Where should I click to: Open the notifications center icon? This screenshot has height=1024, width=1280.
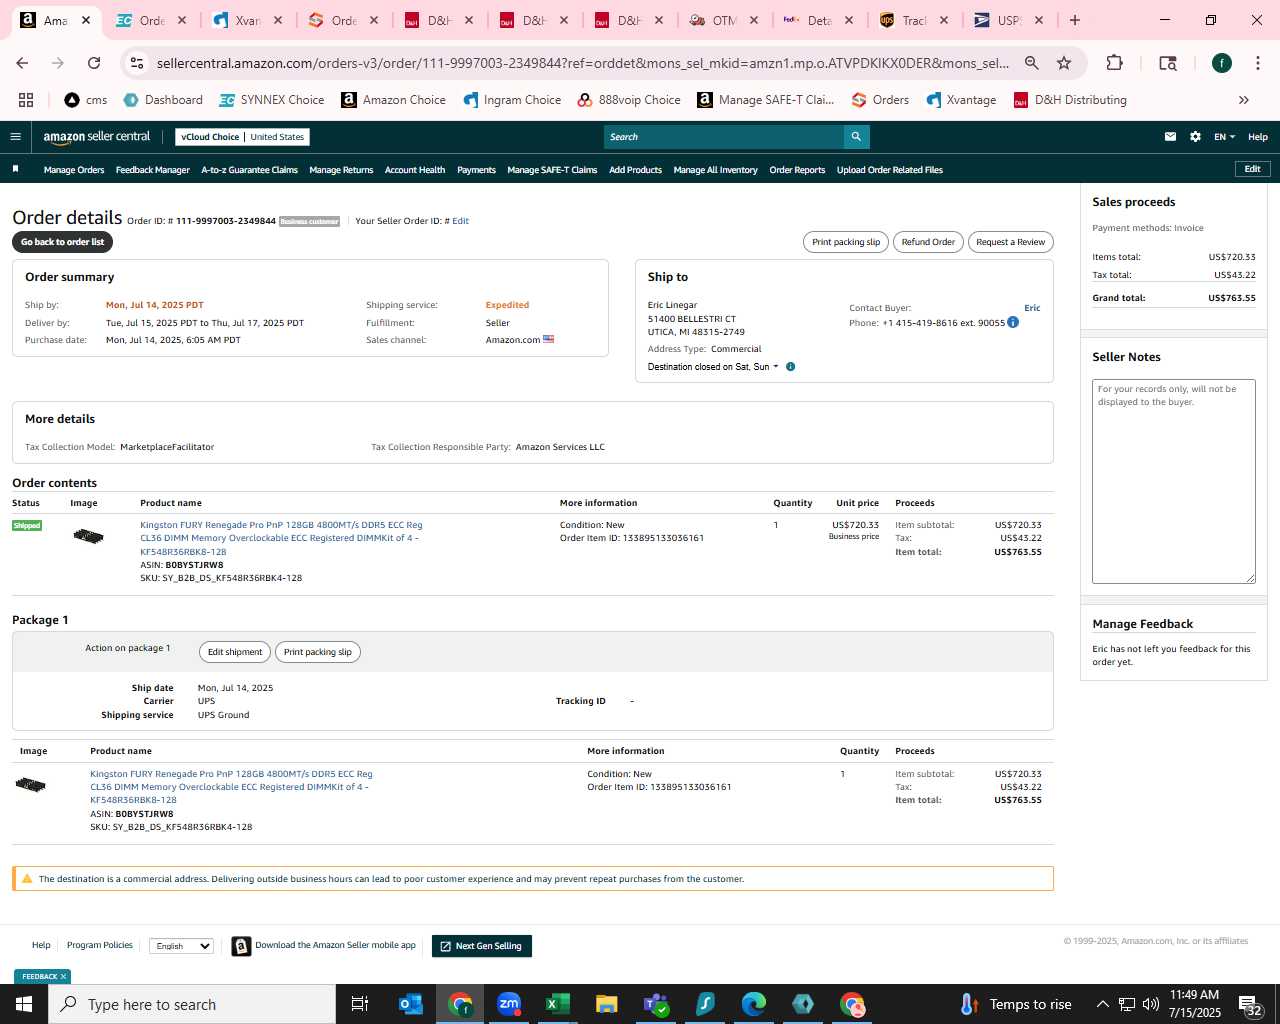(1251, 1005)
